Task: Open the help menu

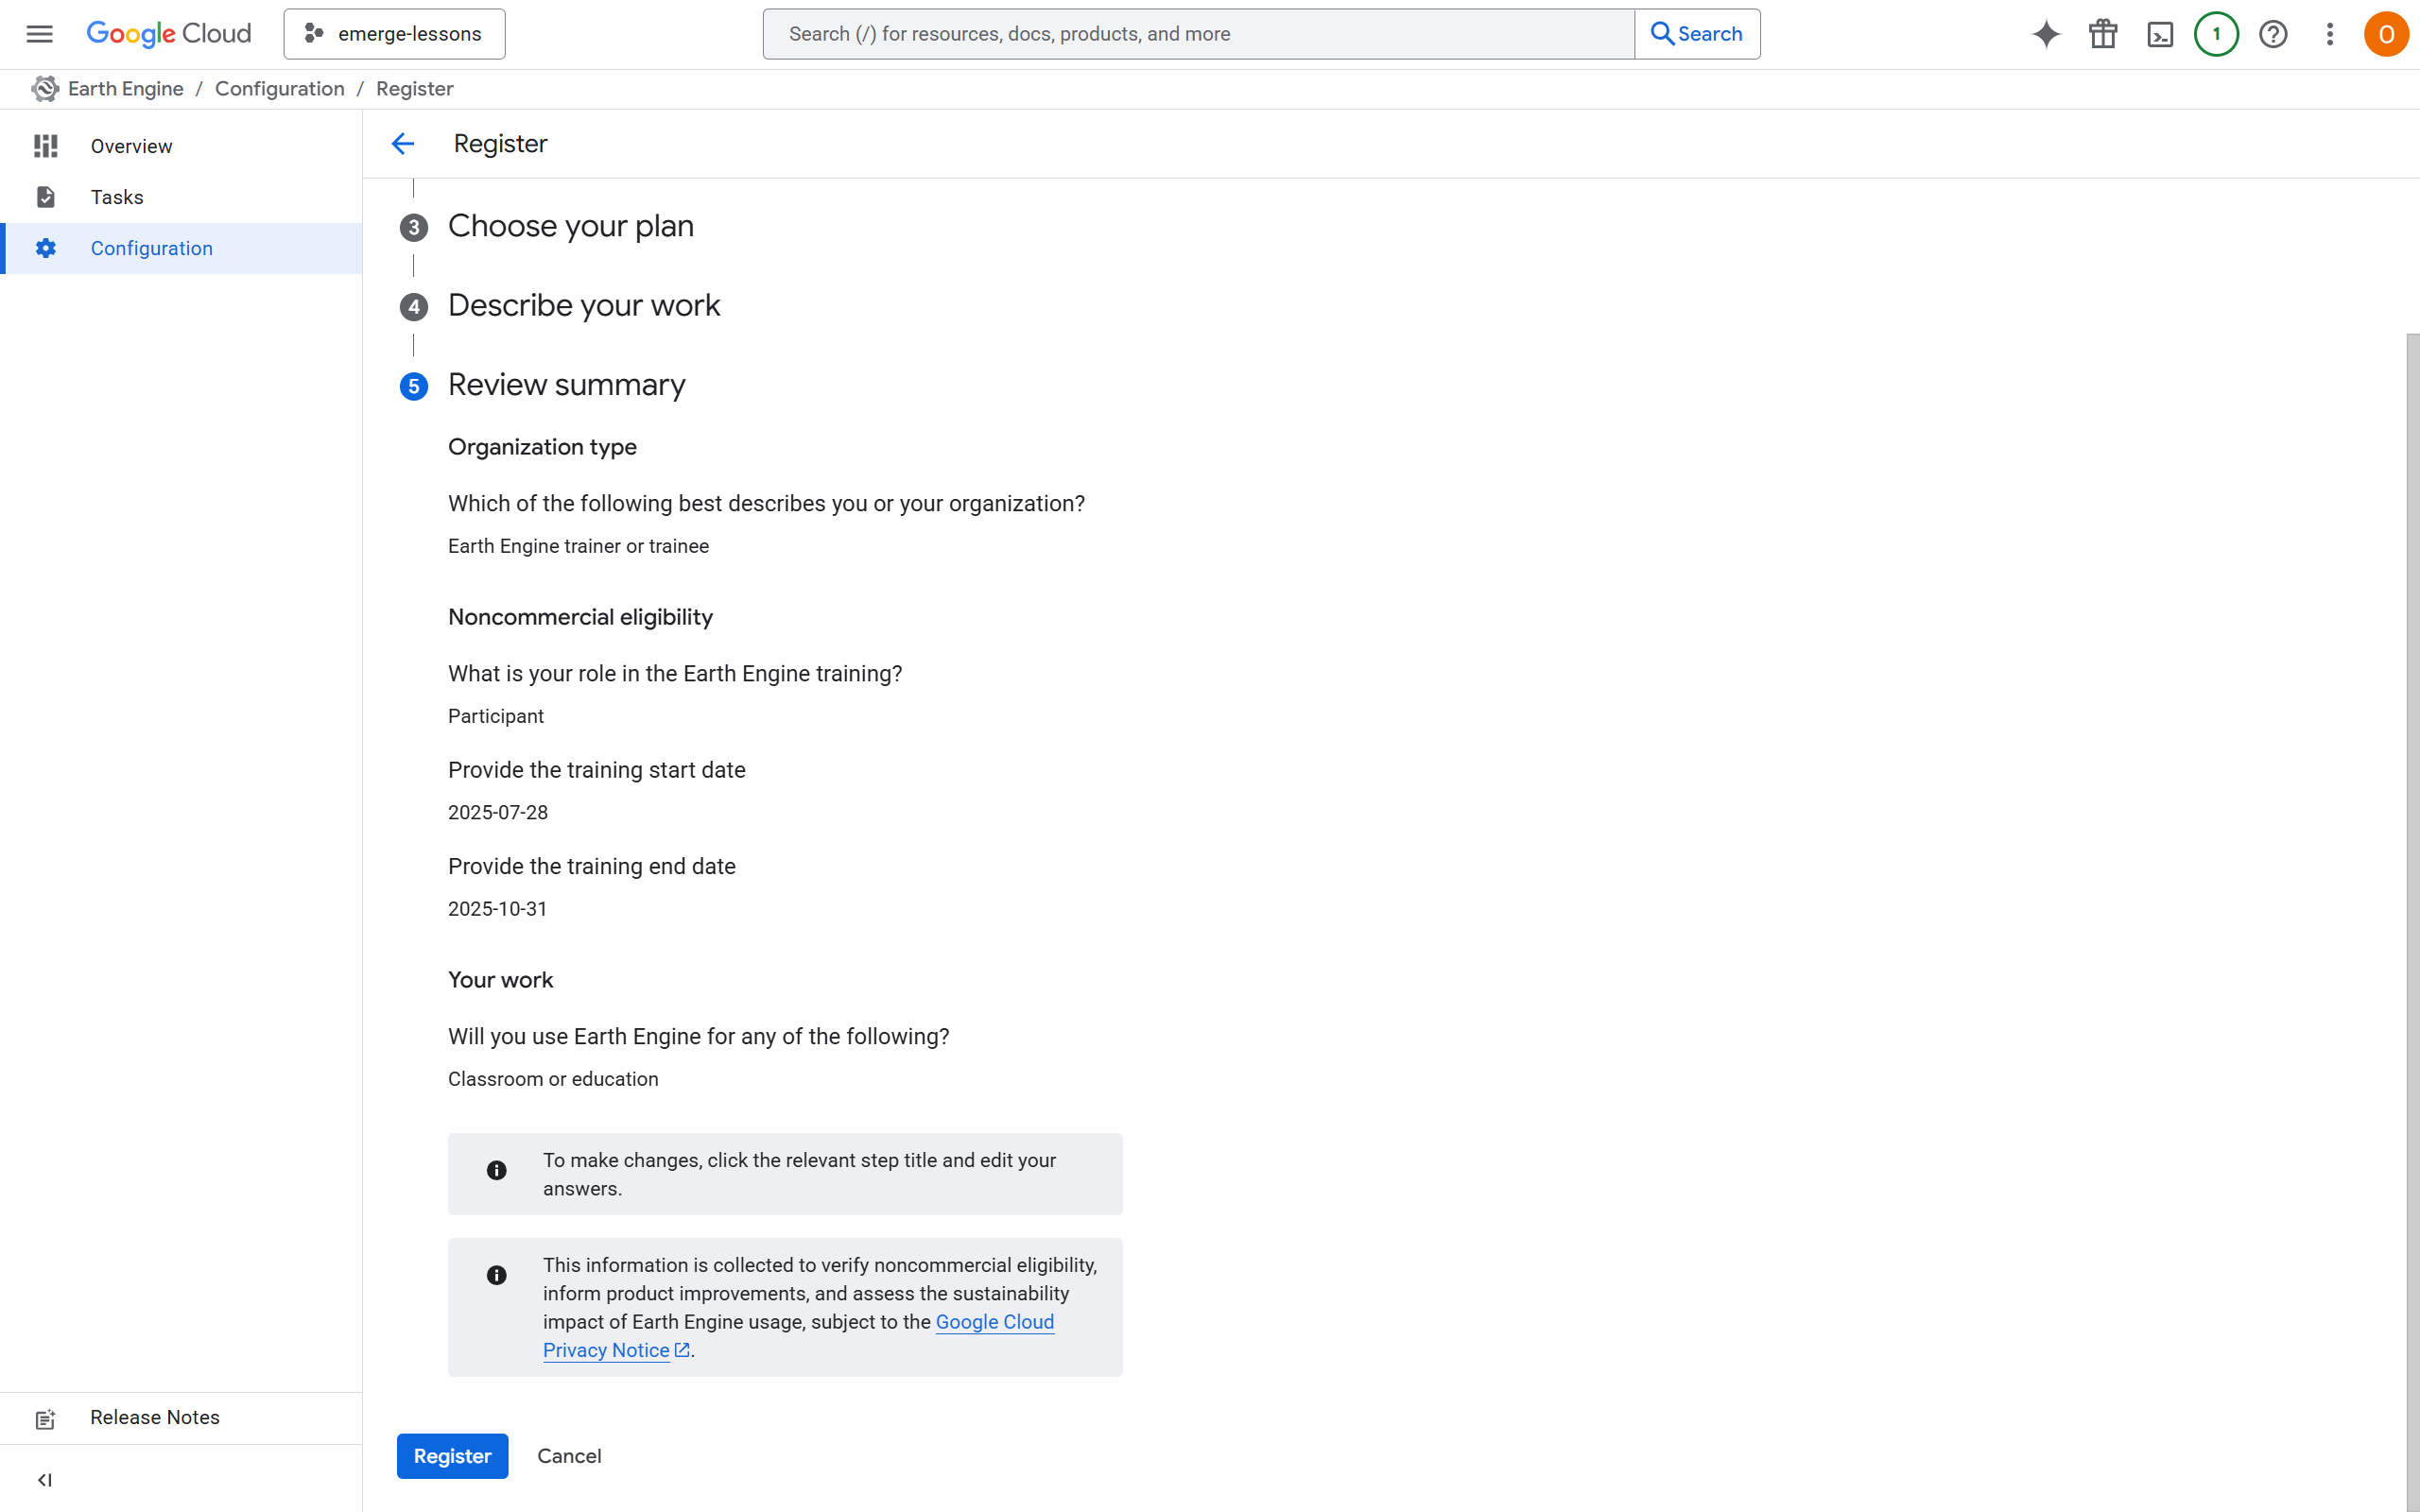Action: pyautogui.click(x=2273, y=33)
